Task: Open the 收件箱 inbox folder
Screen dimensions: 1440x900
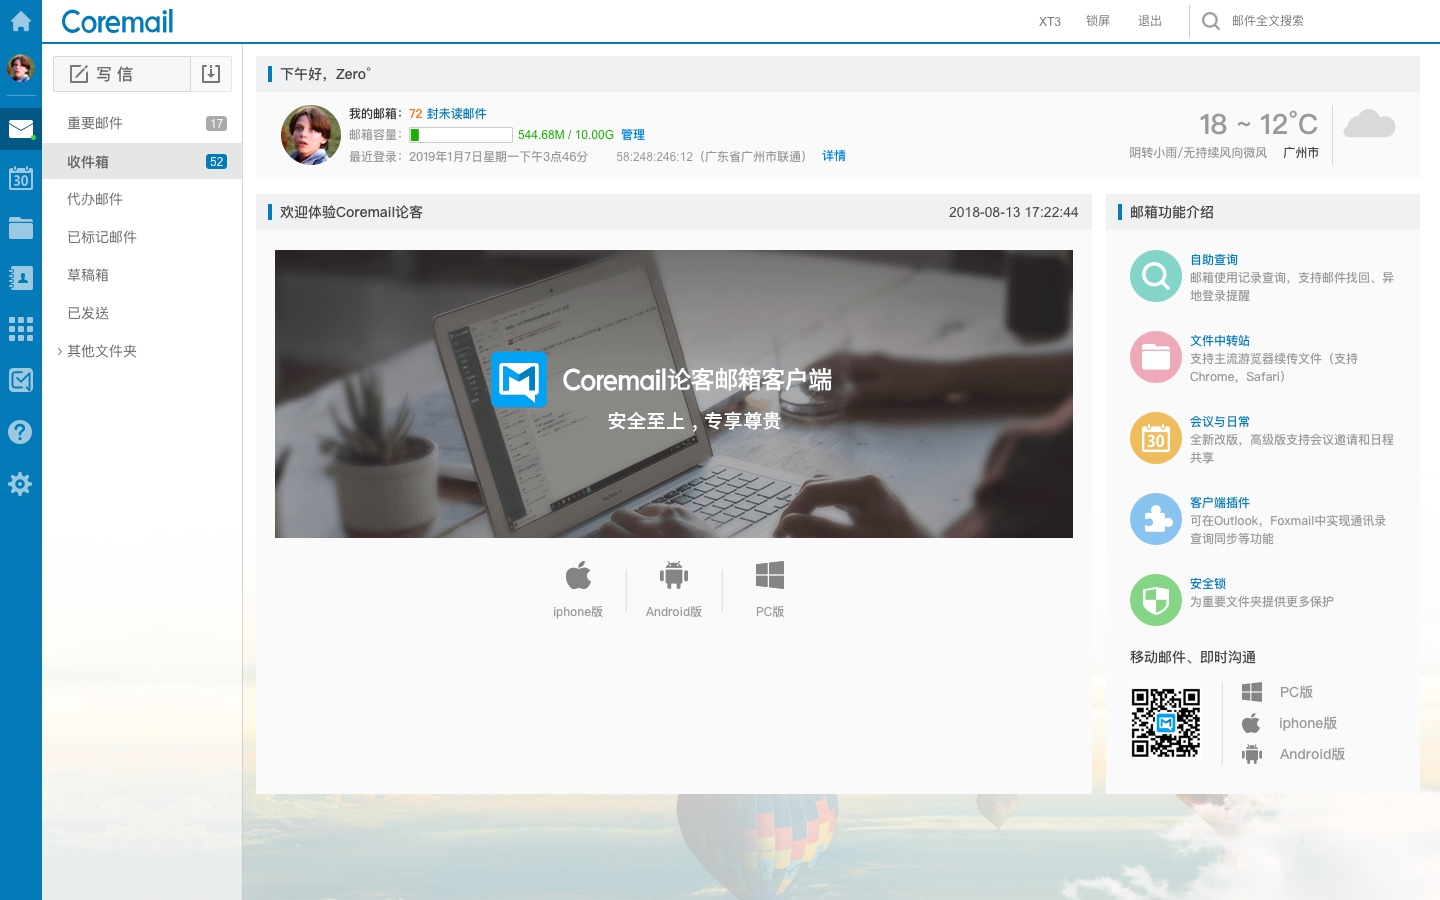Action: point(142,161)
